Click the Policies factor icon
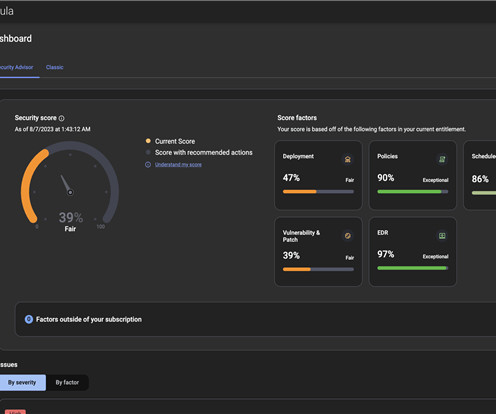Image resolution: width=496 pixels, height=414 pixels. pos(442,159)
